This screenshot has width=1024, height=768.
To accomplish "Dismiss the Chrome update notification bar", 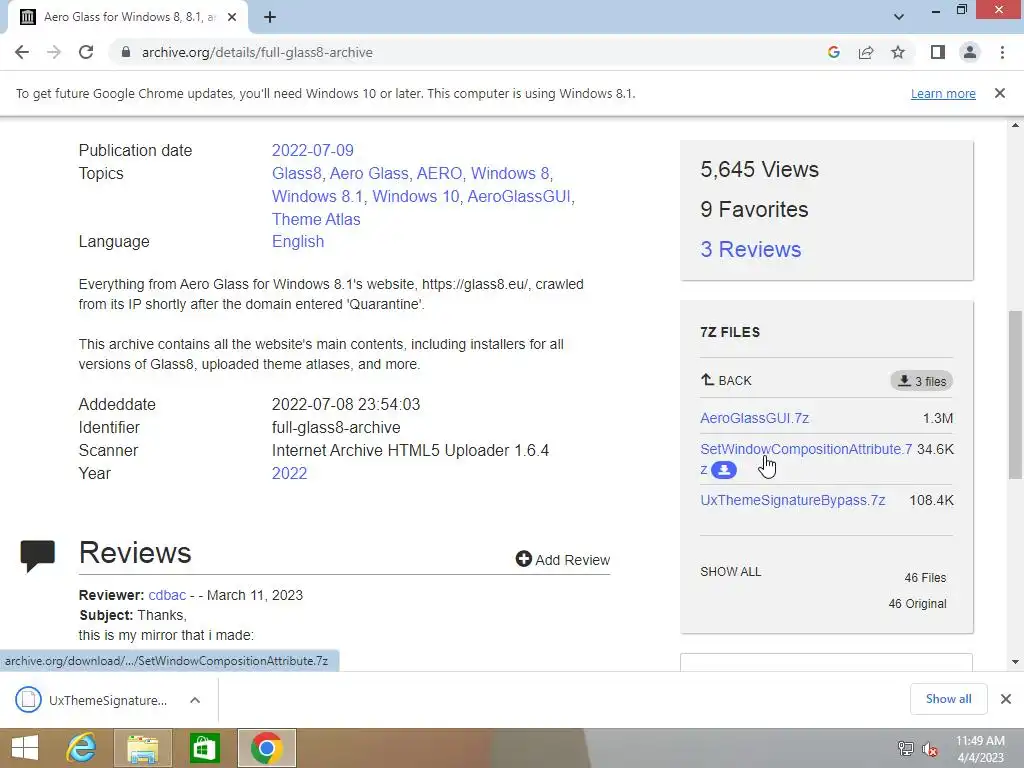I will click(999, 93).
